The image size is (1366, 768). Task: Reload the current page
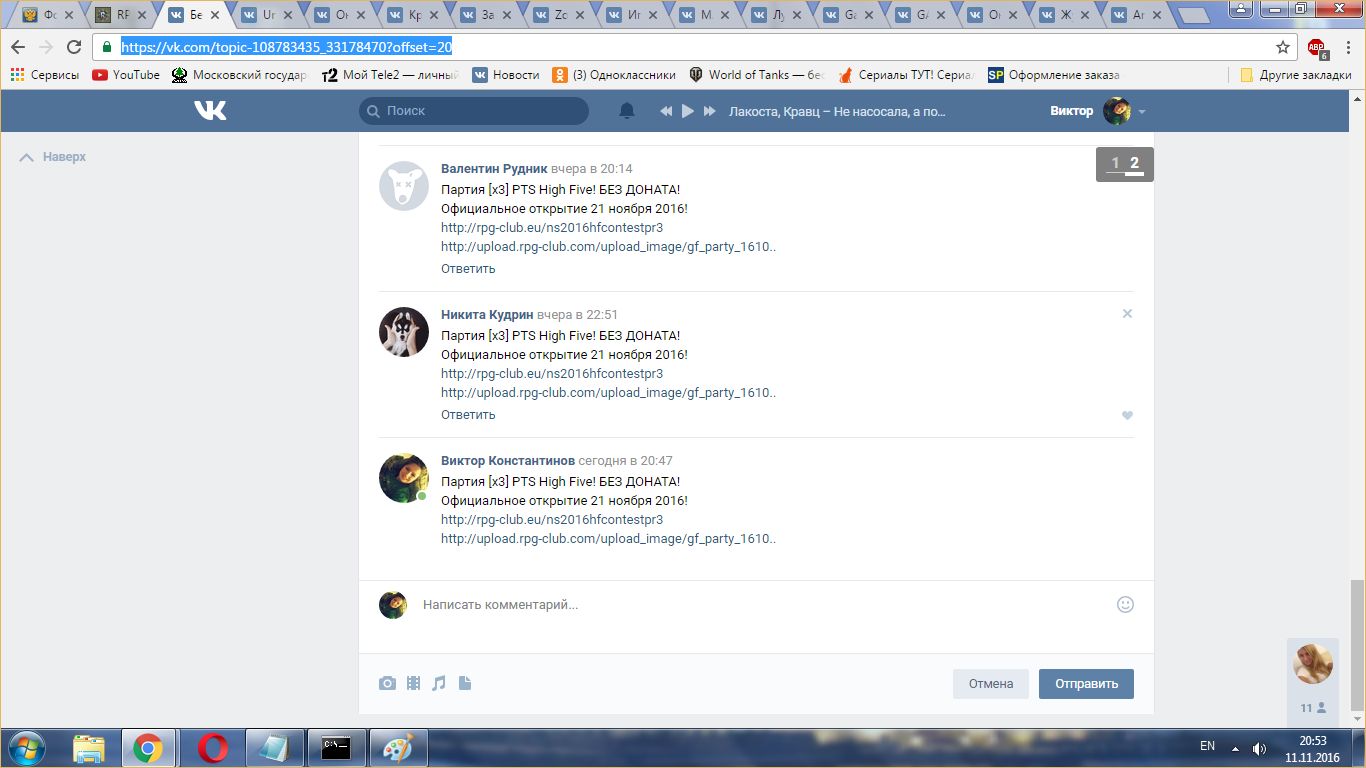click(74, 47)
